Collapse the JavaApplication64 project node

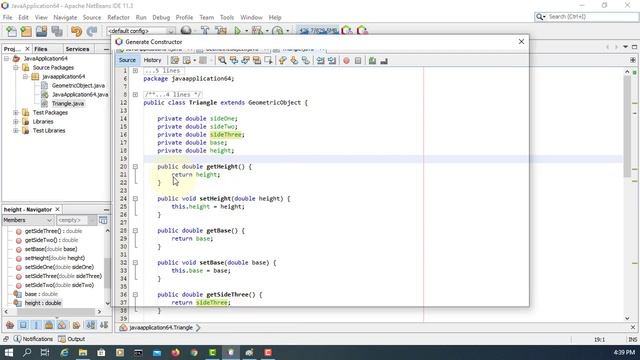coord(7,58)
